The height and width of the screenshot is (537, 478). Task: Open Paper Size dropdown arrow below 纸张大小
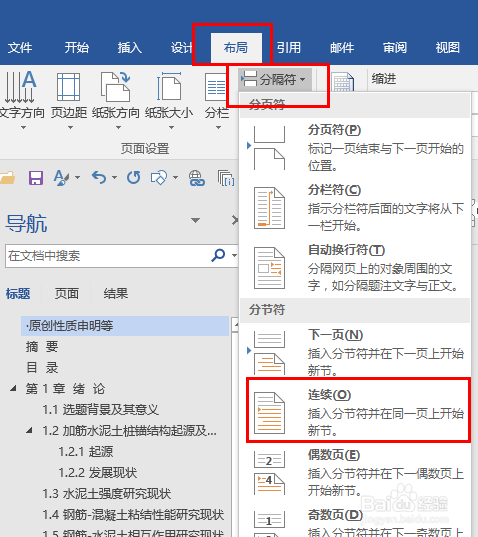pyautogui.click(x=171, y=127)
